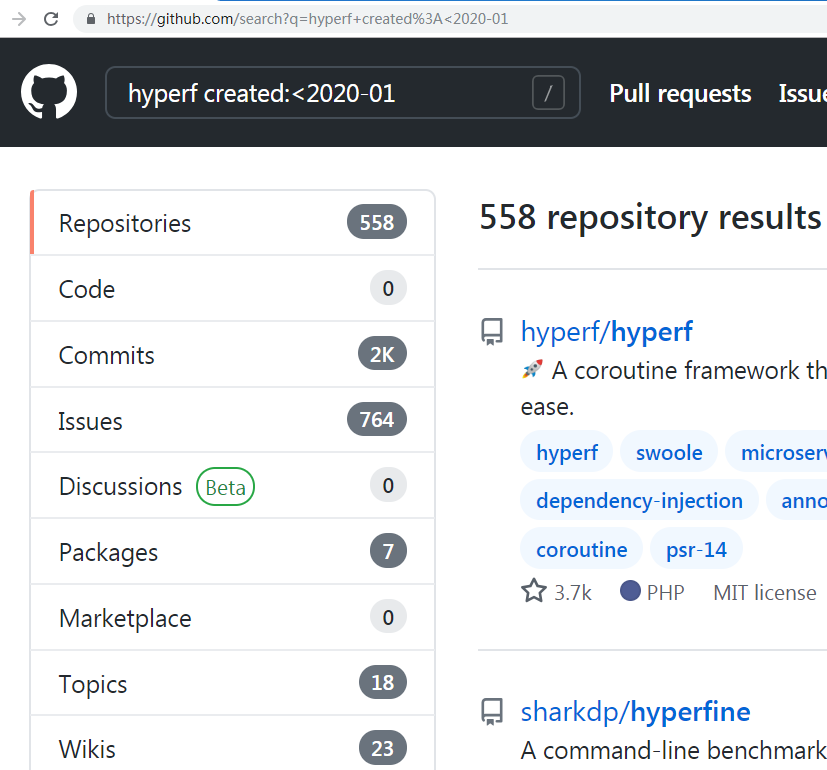Screen dimensions: 827x770
Task: Click the 18 count badge for Topics
Action: [383, 682]
